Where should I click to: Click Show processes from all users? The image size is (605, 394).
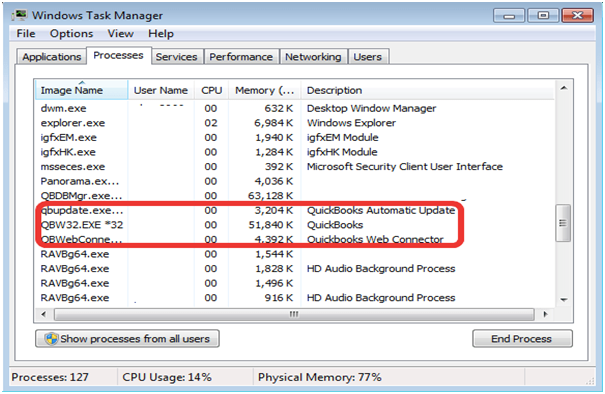127,339
